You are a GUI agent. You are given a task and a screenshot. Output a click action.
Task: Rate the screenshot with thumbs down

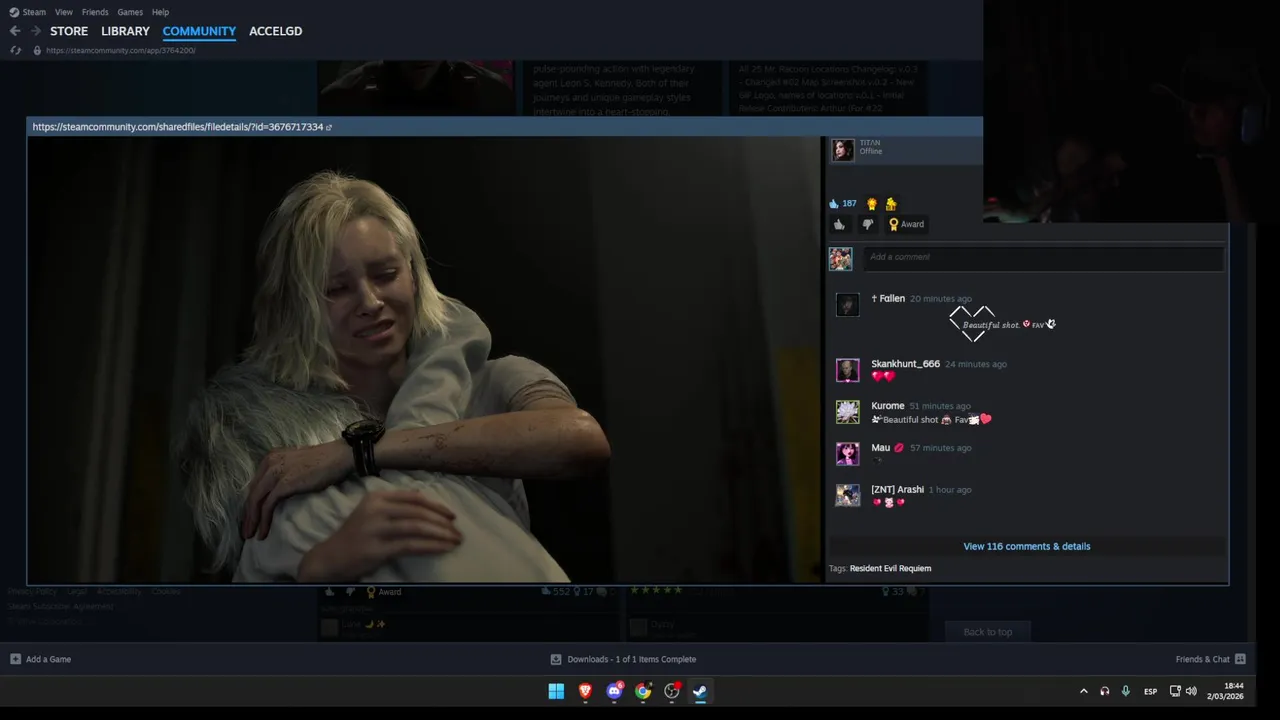[867, 224]
